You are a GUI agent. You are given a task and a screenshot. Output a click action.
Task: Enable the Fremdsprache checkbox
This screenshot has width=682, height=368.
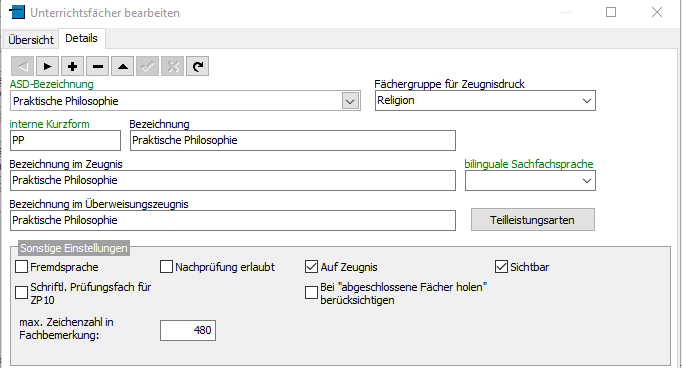[21, 267]
